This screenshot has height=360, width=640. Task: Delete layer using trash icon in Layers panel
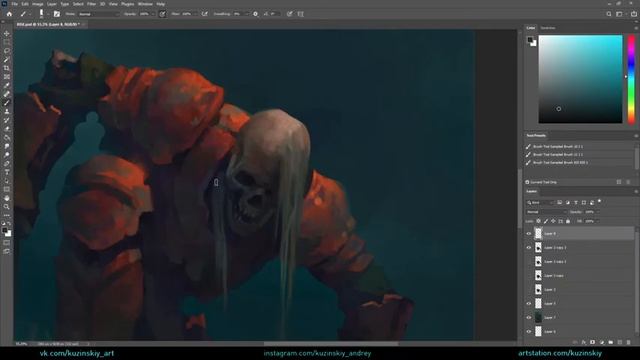629,342
